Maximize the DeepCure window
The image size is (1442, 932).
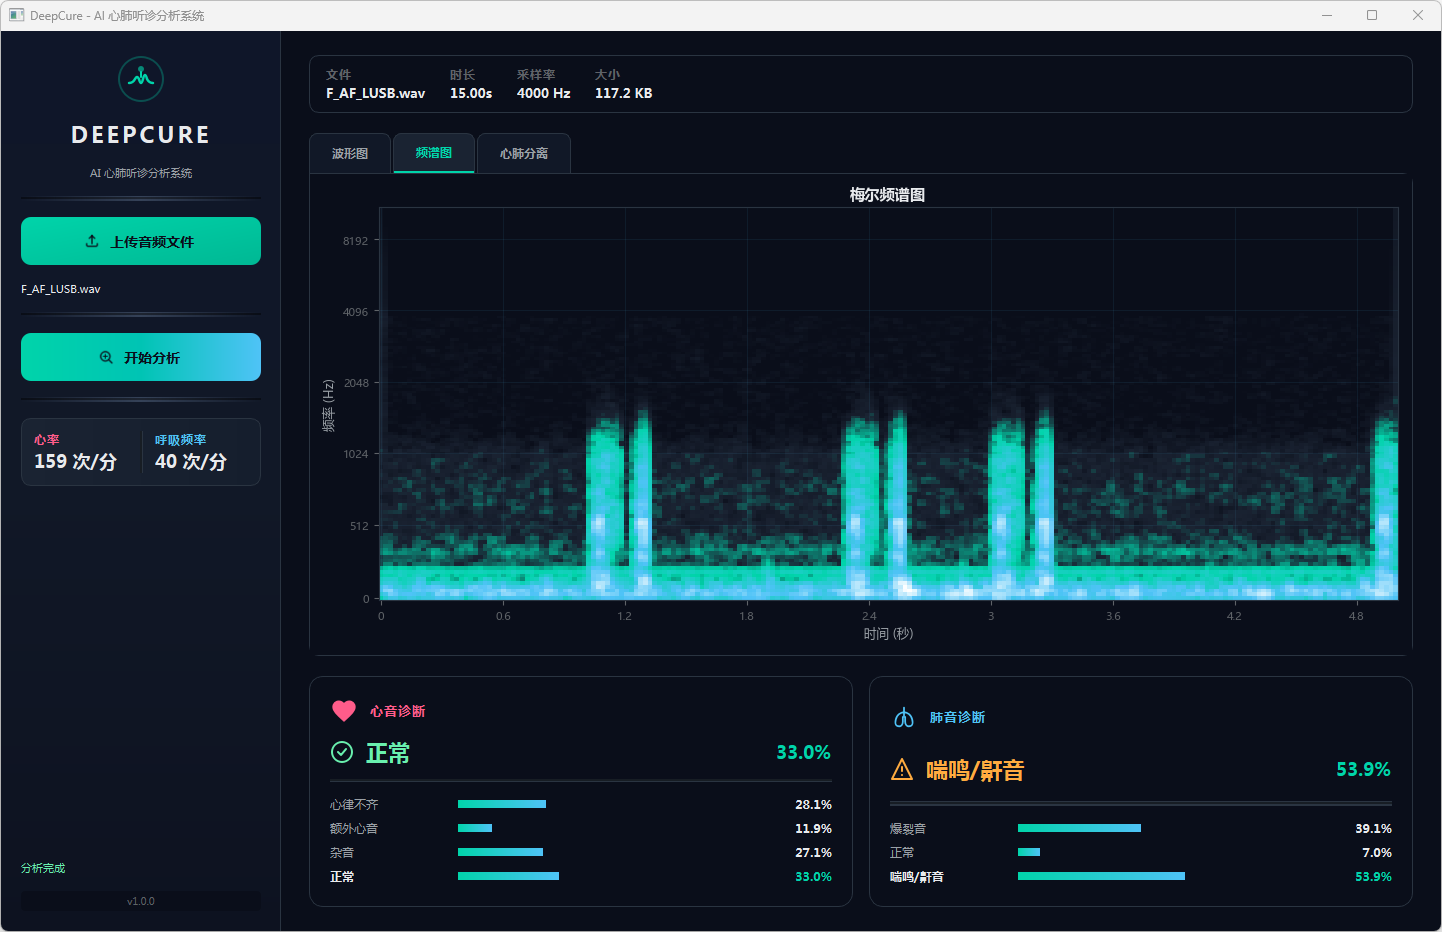pyautogui.click(x=1372, y=15)
